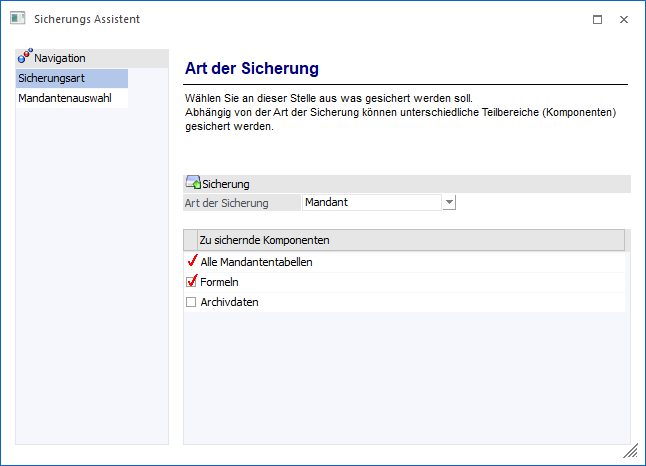The height and width of the screenshot is (466, 646).
Task: Click the Sicherung section icon
Action: [193, 183]
